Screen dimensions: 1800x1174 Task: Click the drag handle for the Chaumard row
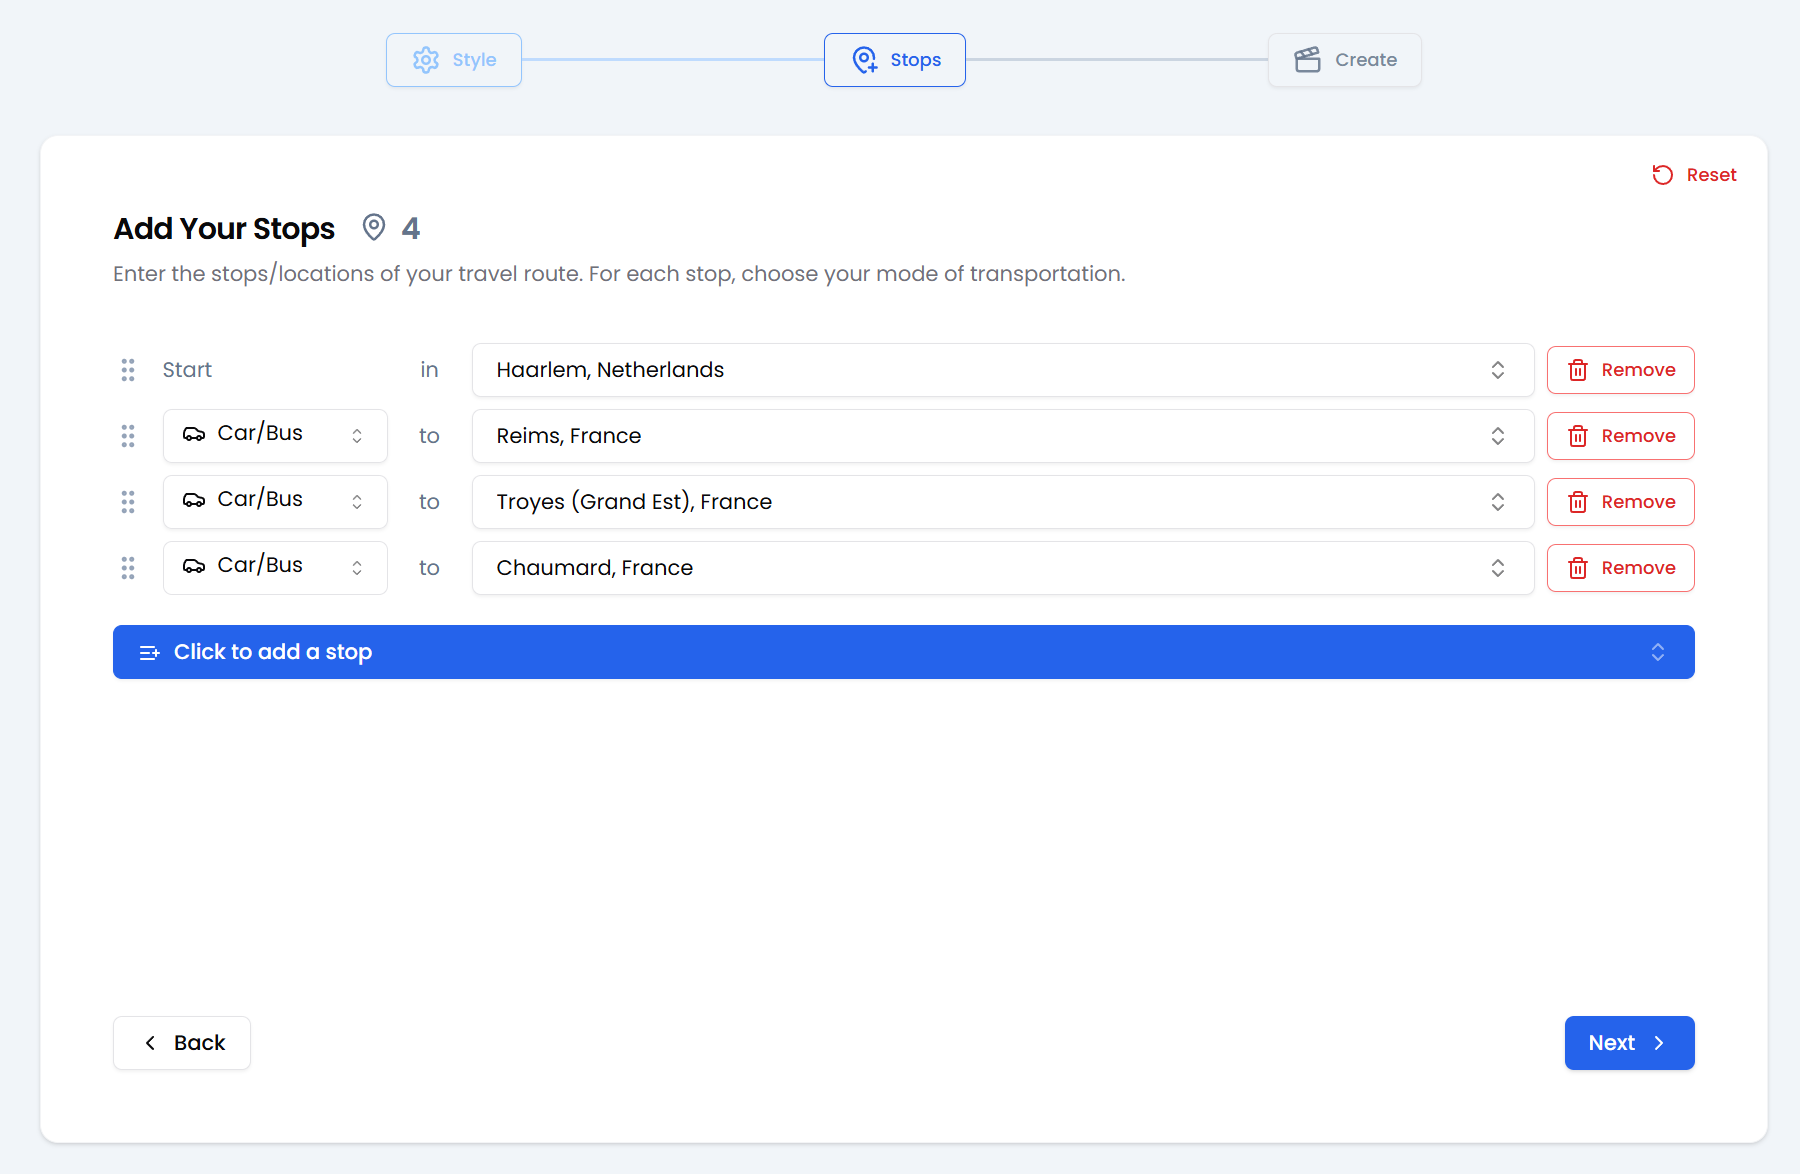click(128, 568)
